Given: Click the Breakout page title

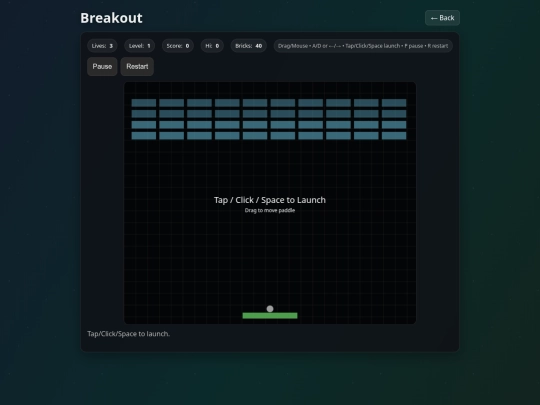Looking at the screenshot, I should pyautogui.click(x=111, y=18).
